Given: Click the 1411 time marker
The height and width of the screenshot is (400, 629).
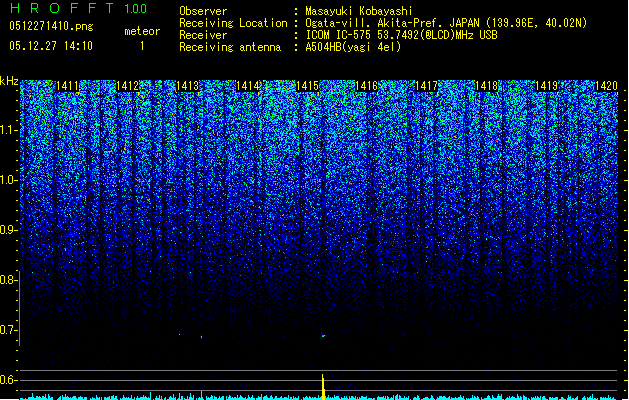Looking at the screenshot, I should tap(67, 86).
